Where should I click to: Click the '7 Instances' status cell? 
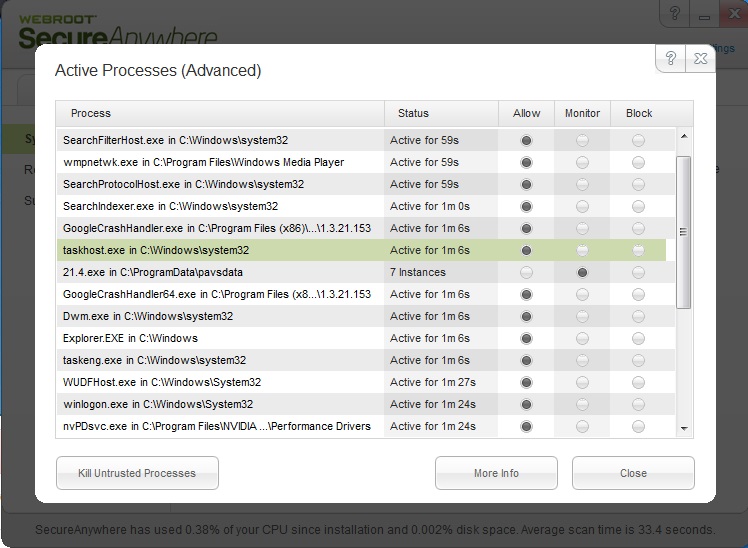tap(441, 272)
